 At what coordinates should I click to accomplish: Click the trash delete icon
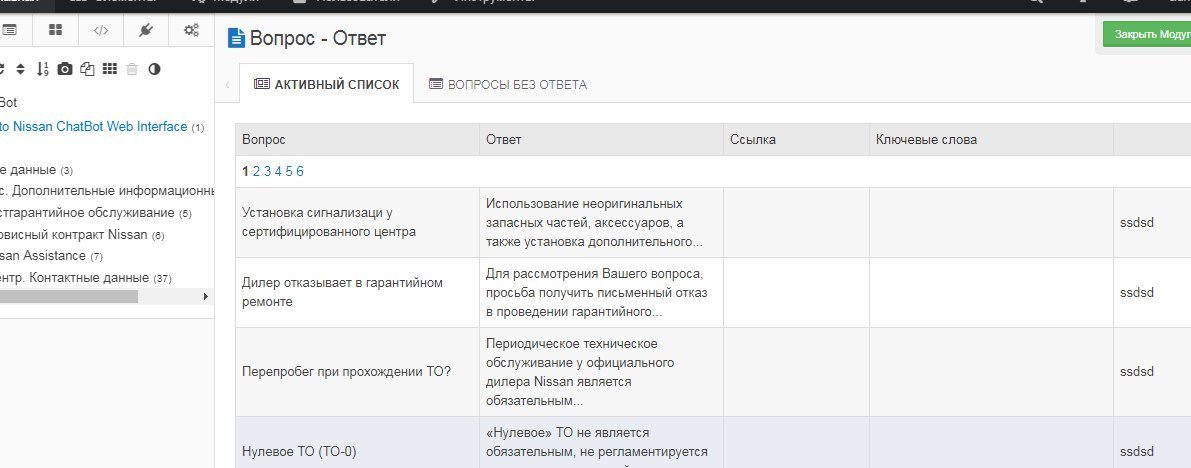tap(132, 69)
